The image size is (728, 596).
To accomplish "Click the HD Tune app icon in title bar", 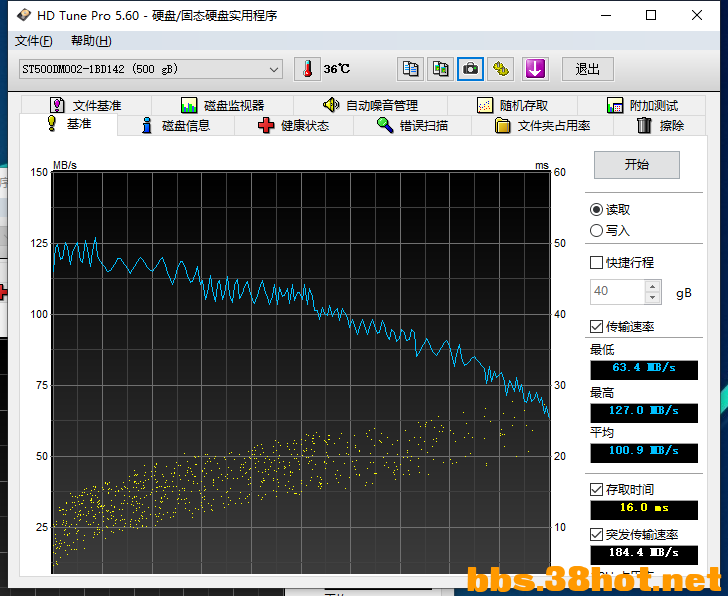I will pyautogui.click(x=23, y=15).
